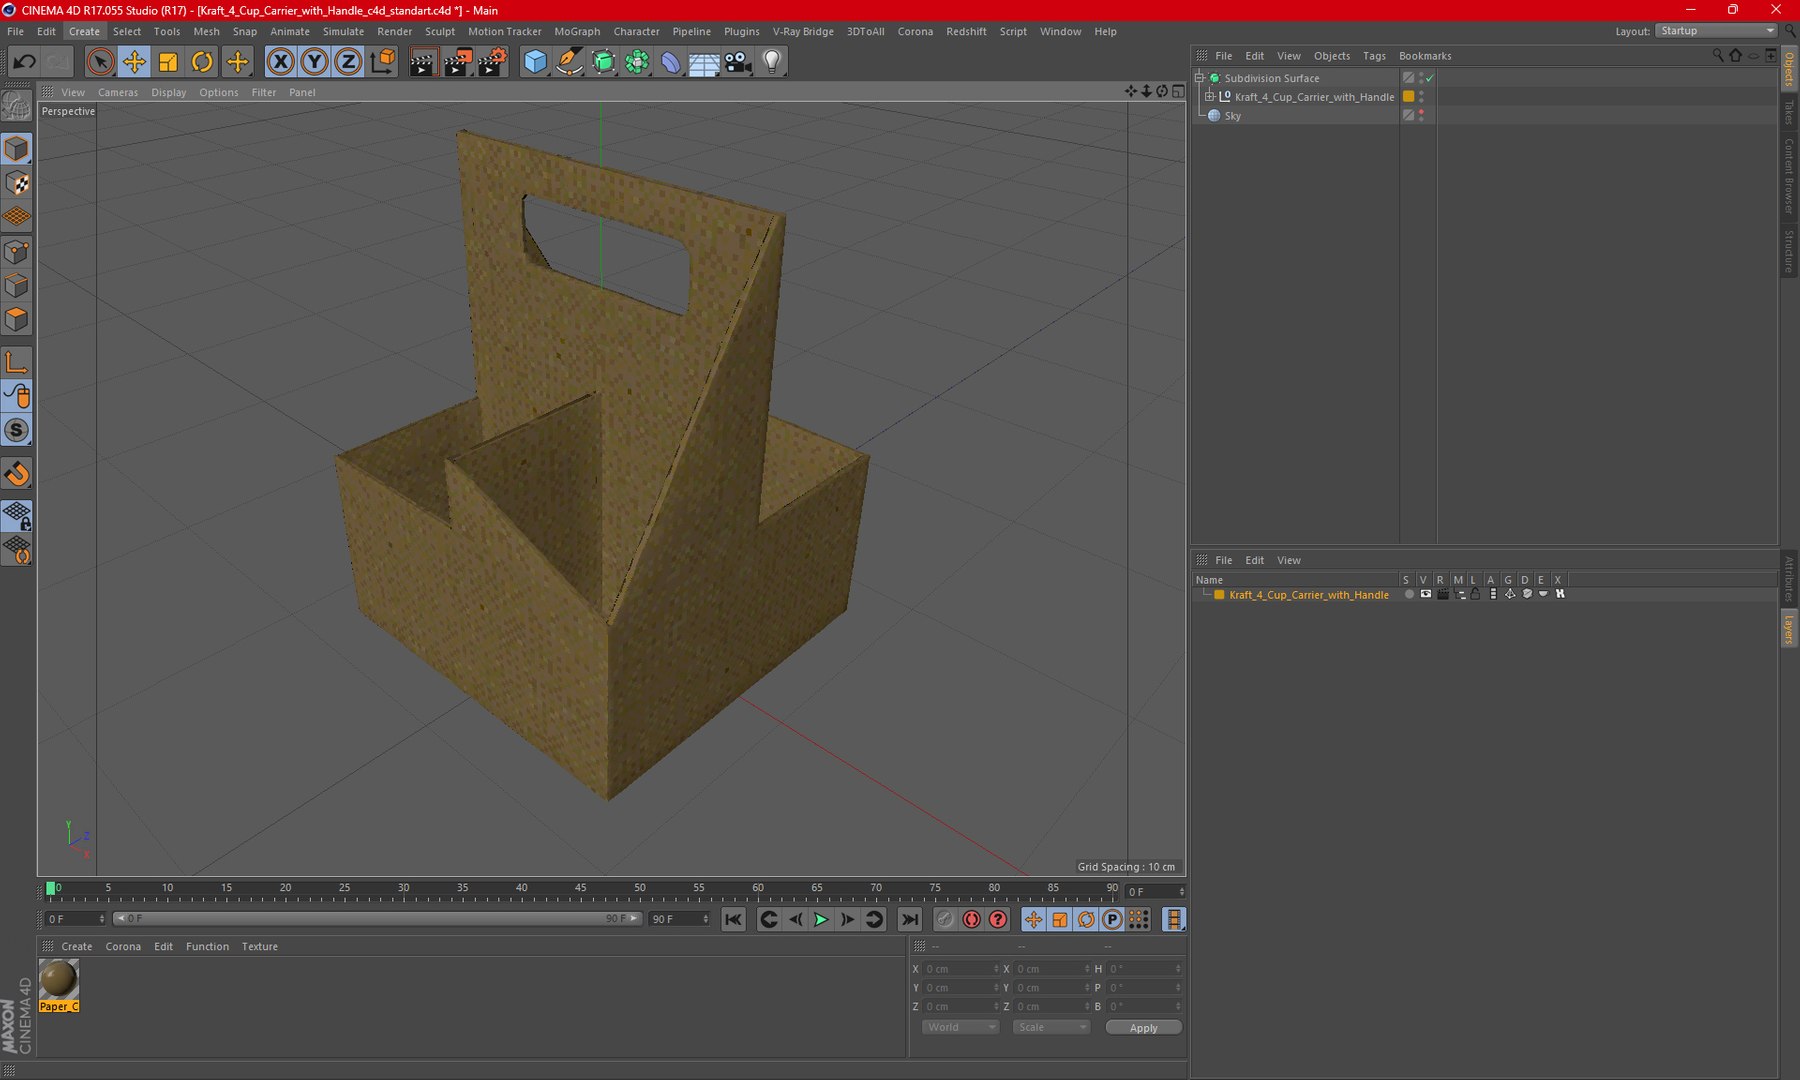Toggle Autokeying record button
The height and width of the screenshot is (1080, 1800).
pos(971,919)
